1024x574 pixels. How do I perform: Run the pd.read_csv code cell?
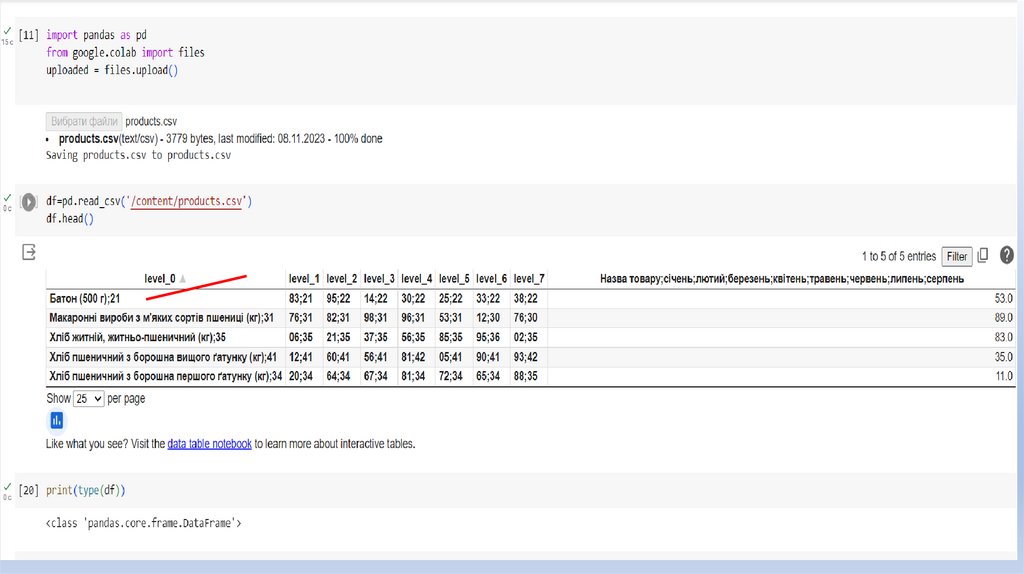point(29,202)
